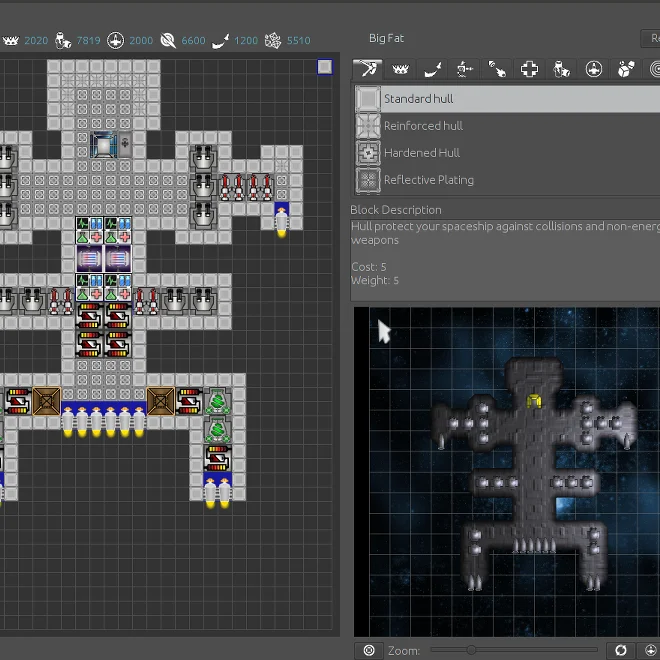Open the turret weapons category icon
The width and height of the screenshot is (660, 660).
[464, 69]
